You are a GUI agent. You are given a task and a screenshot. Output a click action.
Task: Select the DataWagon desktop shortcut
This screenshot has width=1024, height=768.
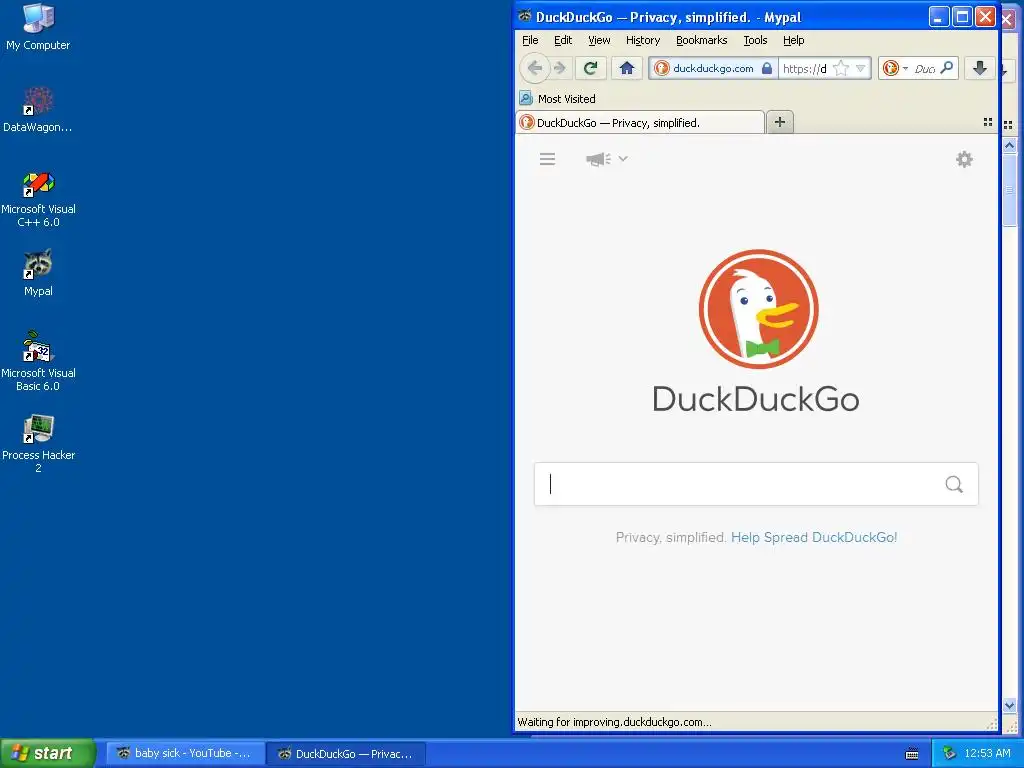click(x=38, y=110)
